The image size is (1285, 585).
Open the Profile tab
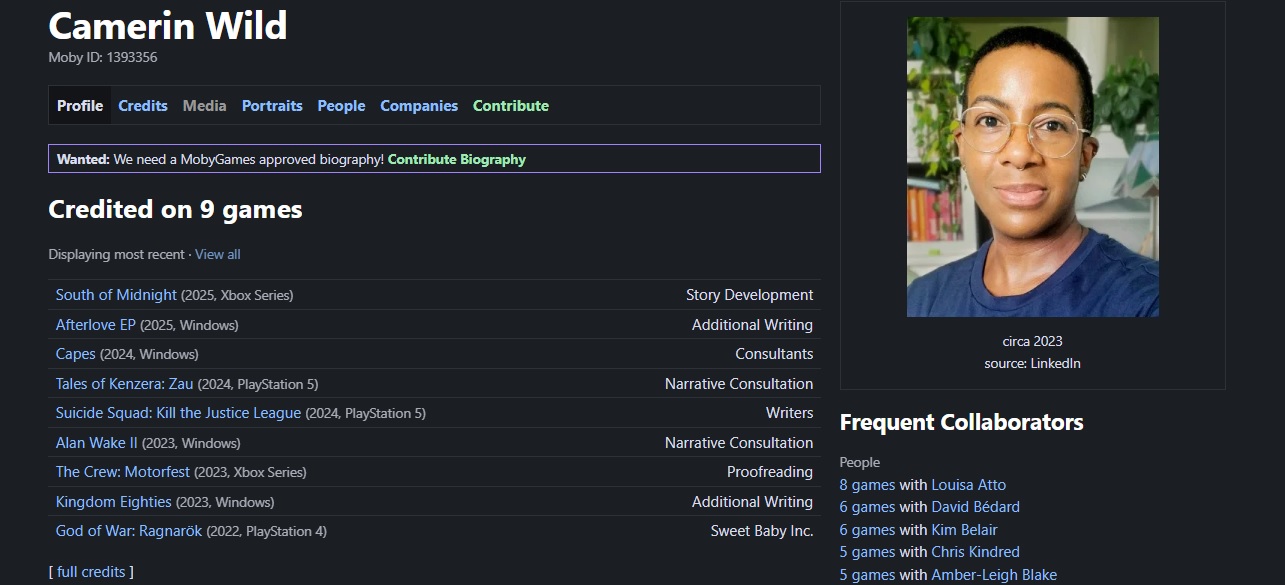click(80, 105)
